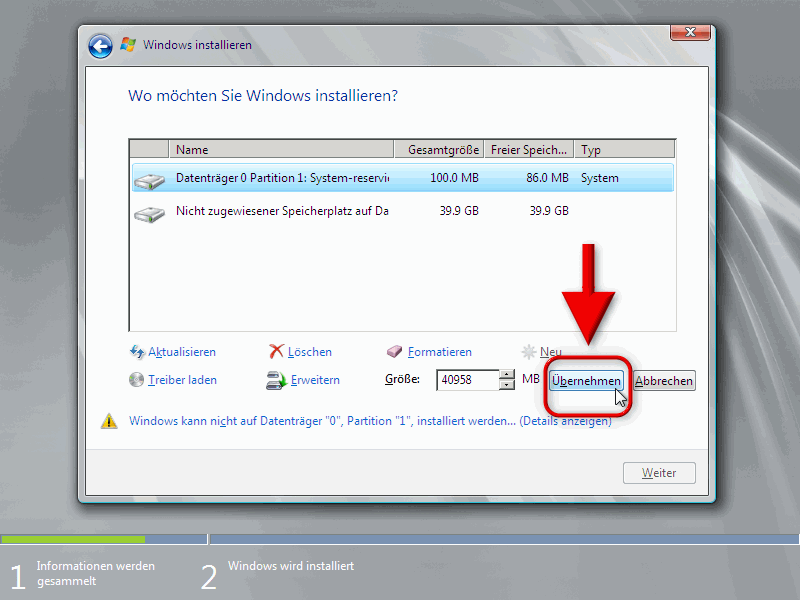Image resolution: width=800 pixels, height=600 pixels.
Task: Click the blue back arrow button
Action: click(x=100, y=46)
